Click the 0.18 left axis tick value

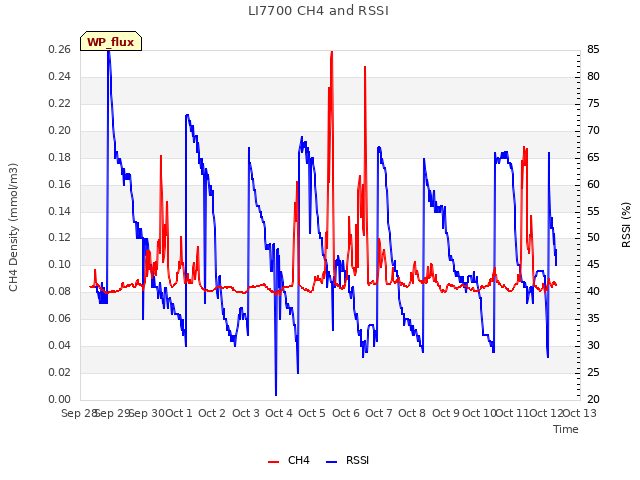(59, 157)
